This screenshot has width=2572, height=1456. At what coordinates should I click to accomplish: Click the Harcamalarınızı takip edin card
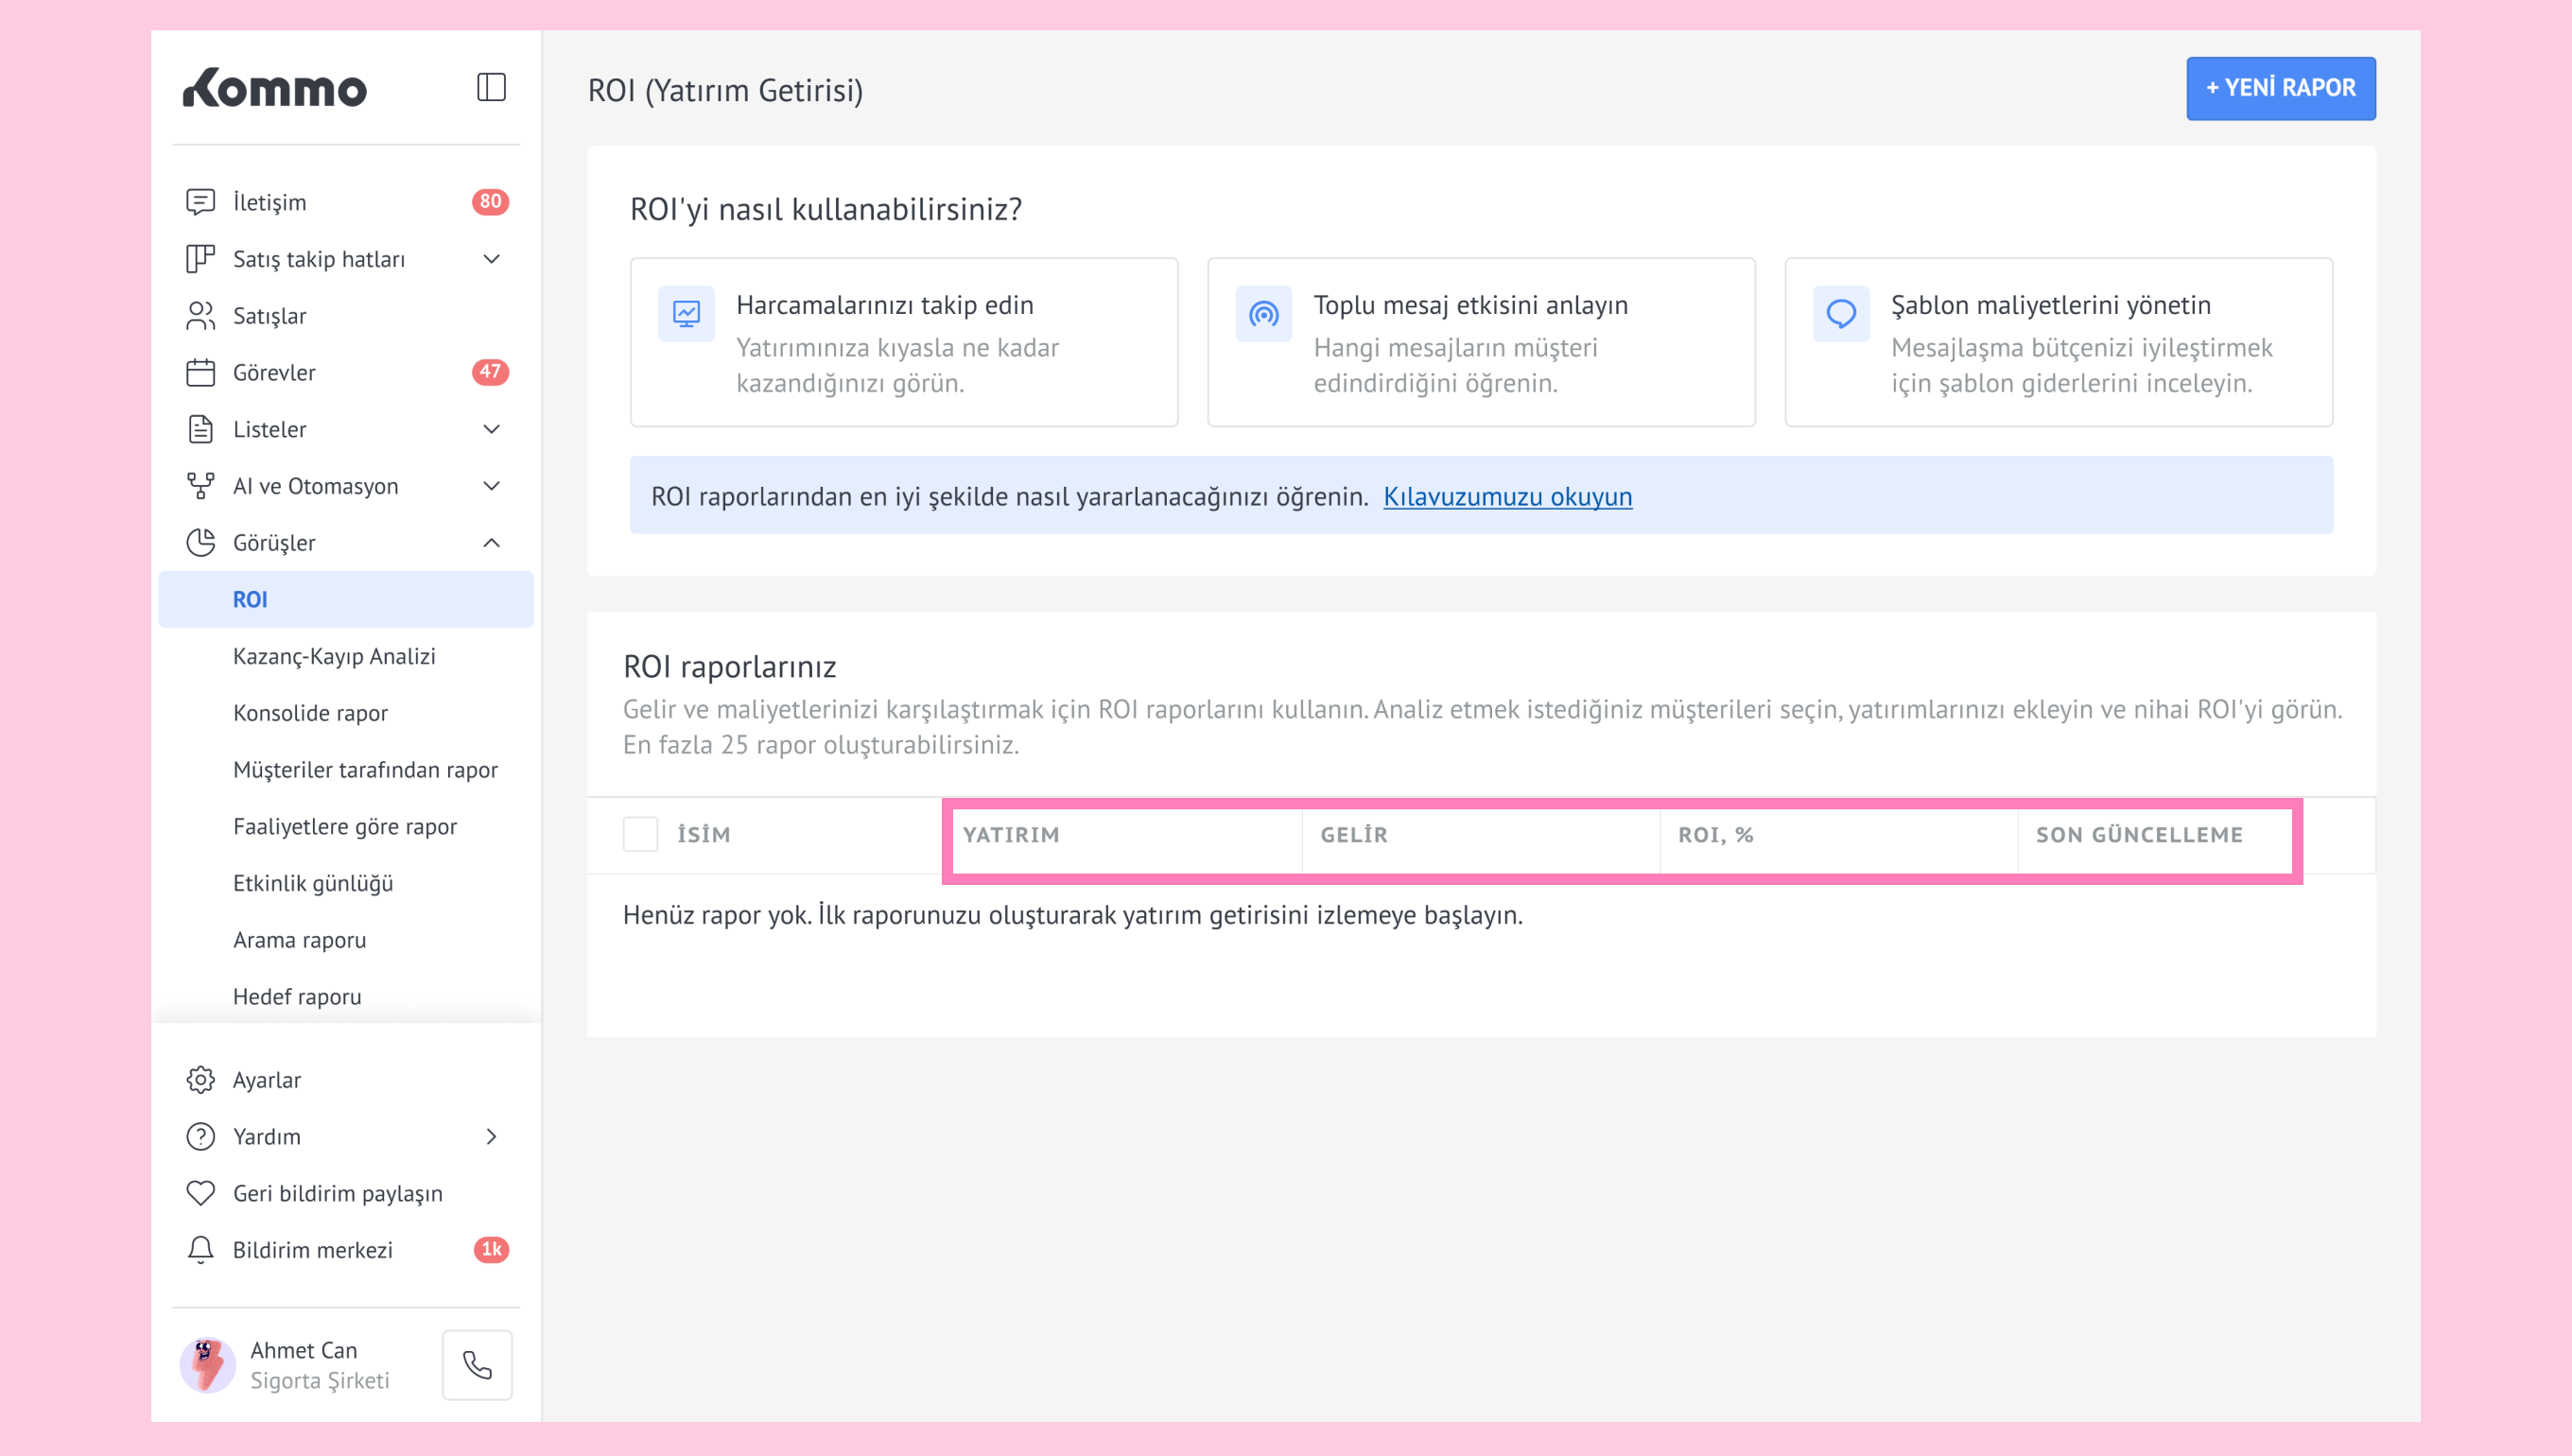coord(903,342)
